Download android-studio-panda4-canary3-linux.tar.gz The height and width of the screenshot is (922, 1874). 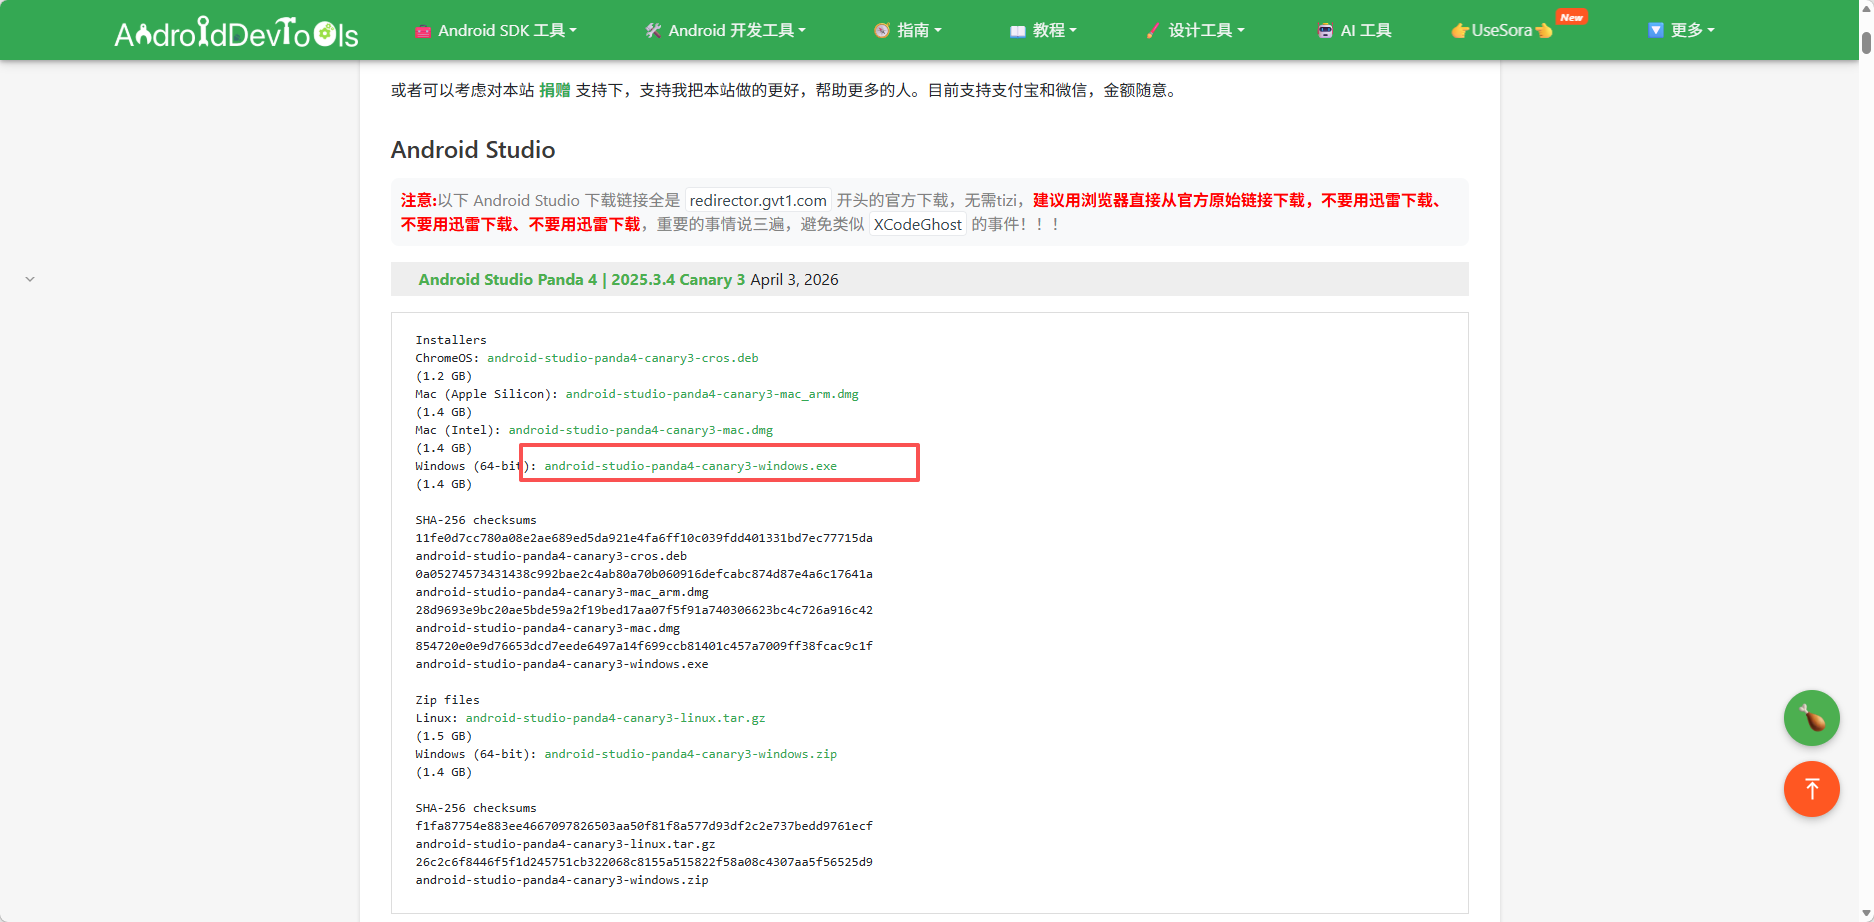[616, 718]
